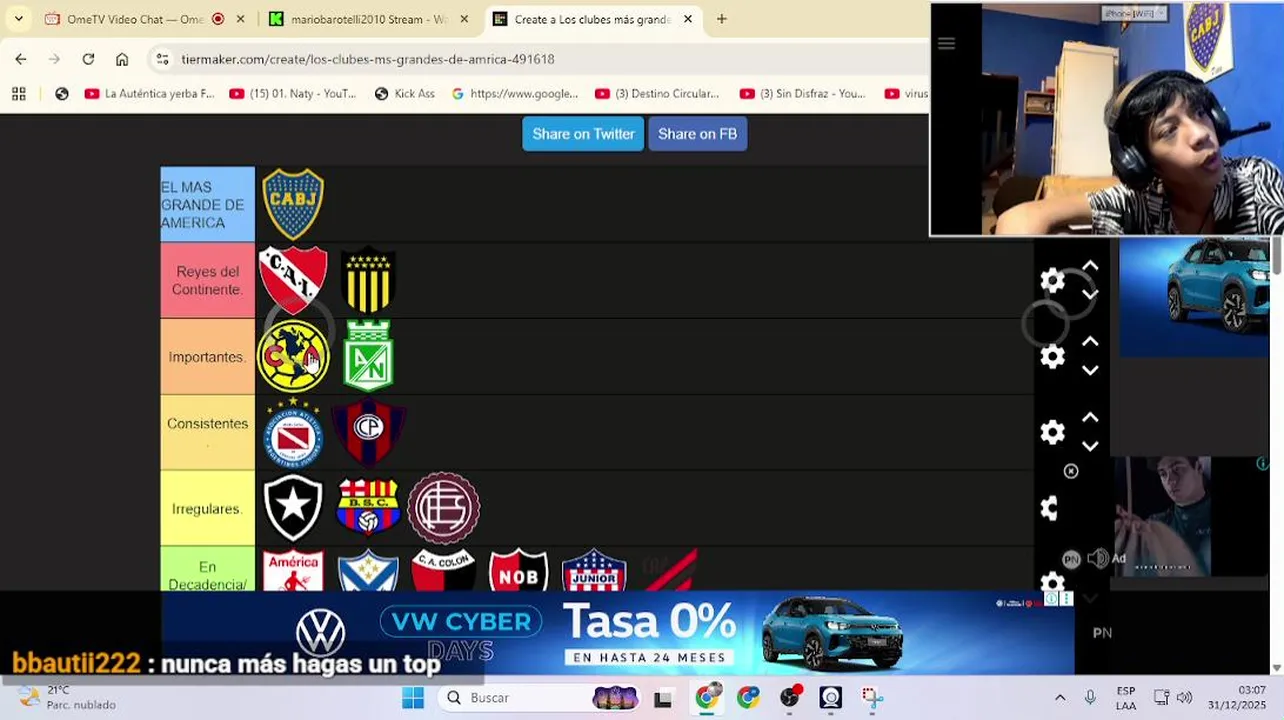This screenshot has height=720, width=1284.
Task: Open settings gear for Irregulares row
Action: coord(1050,508)
